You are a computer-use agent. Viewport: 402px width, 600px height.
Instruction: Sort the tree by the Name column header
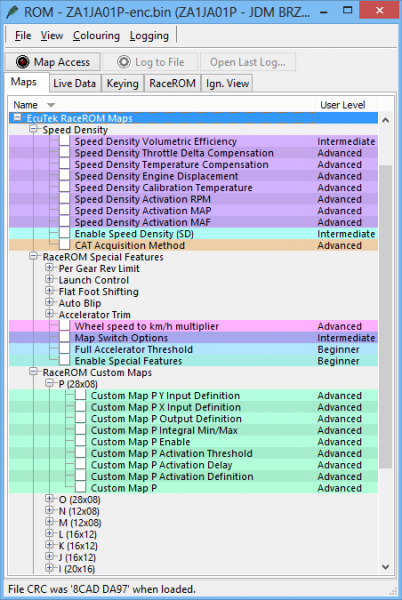click(x=162, y=104)
